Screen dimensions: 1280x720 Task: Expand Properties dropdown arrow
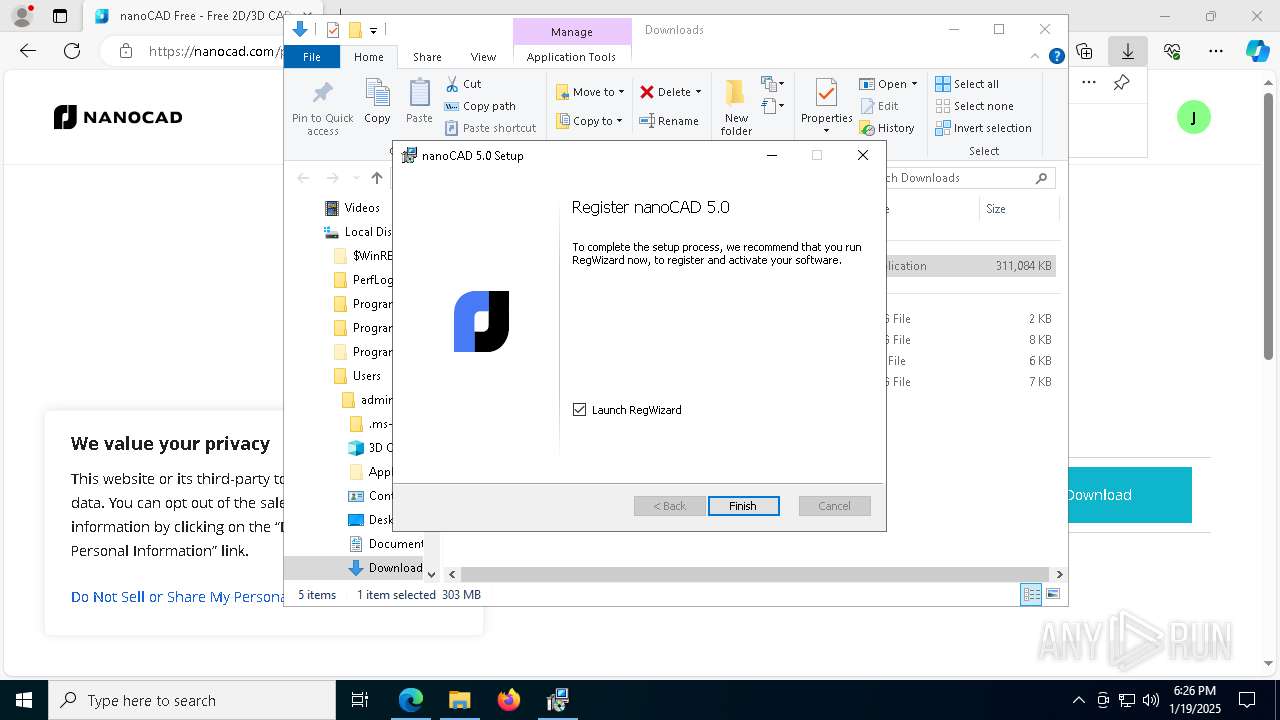[826, 131]
